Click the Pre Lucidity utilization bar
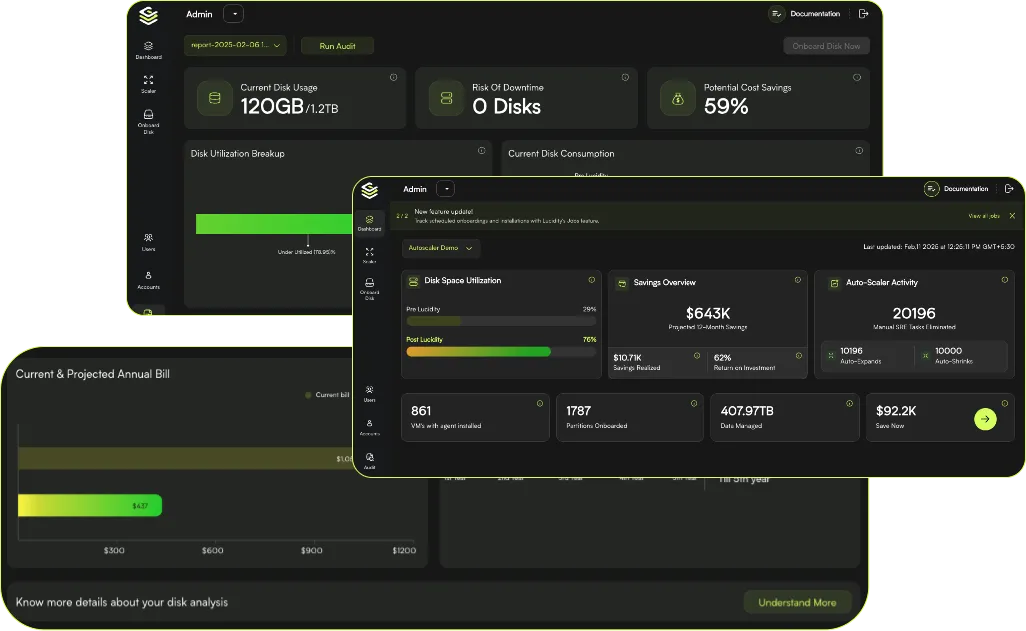Viewport: 1026px width, 631px height. tap(501, 321)
